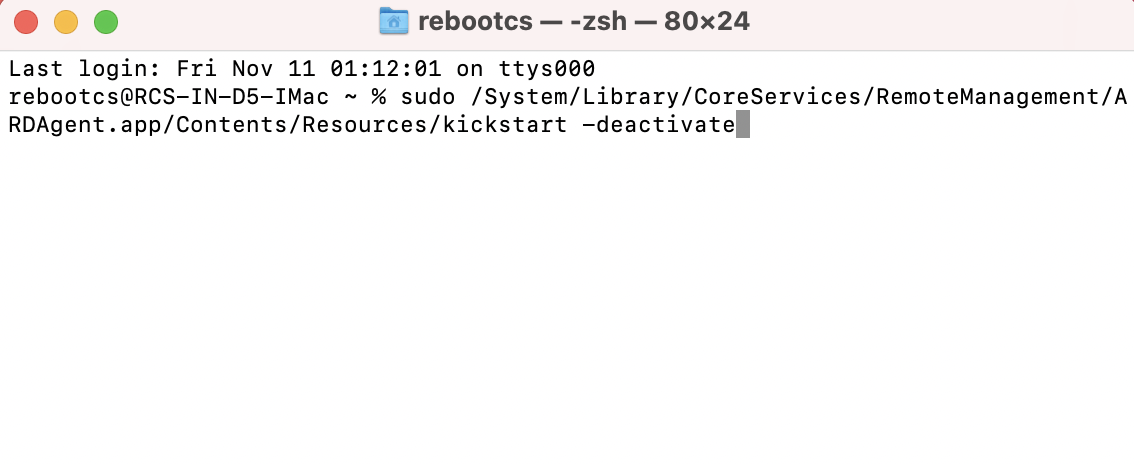Click the "%" prompt symbol

(x=379, y=97)
